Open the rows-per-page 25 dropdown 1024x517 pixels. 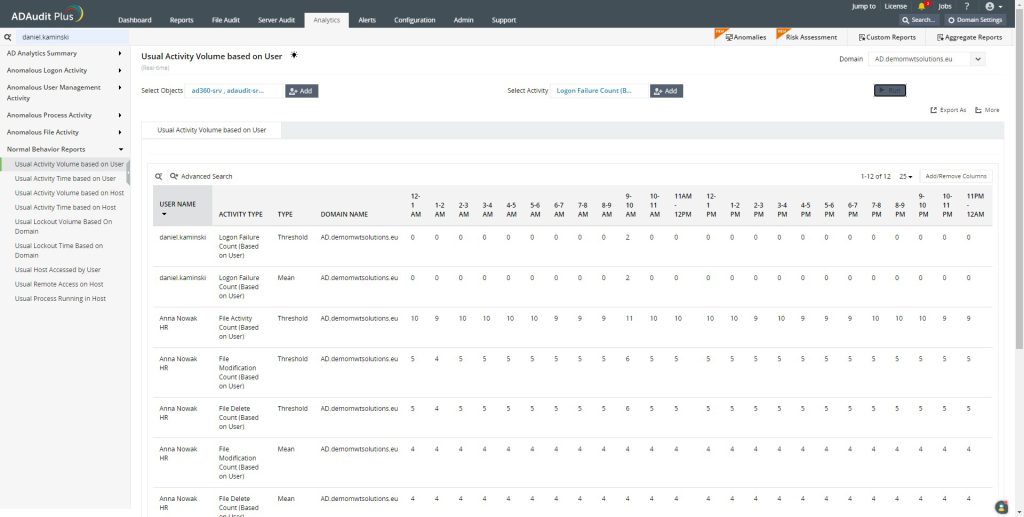[906, 176]
